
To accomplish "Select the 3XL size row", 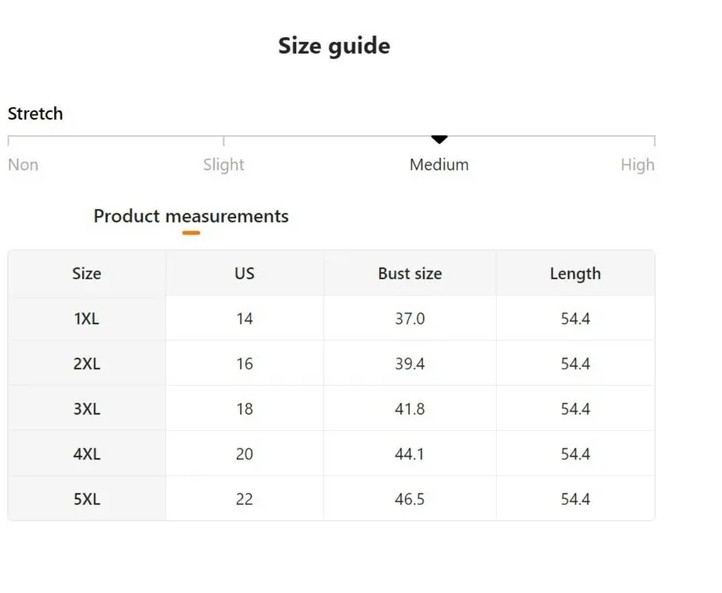I will click(331, 409).
